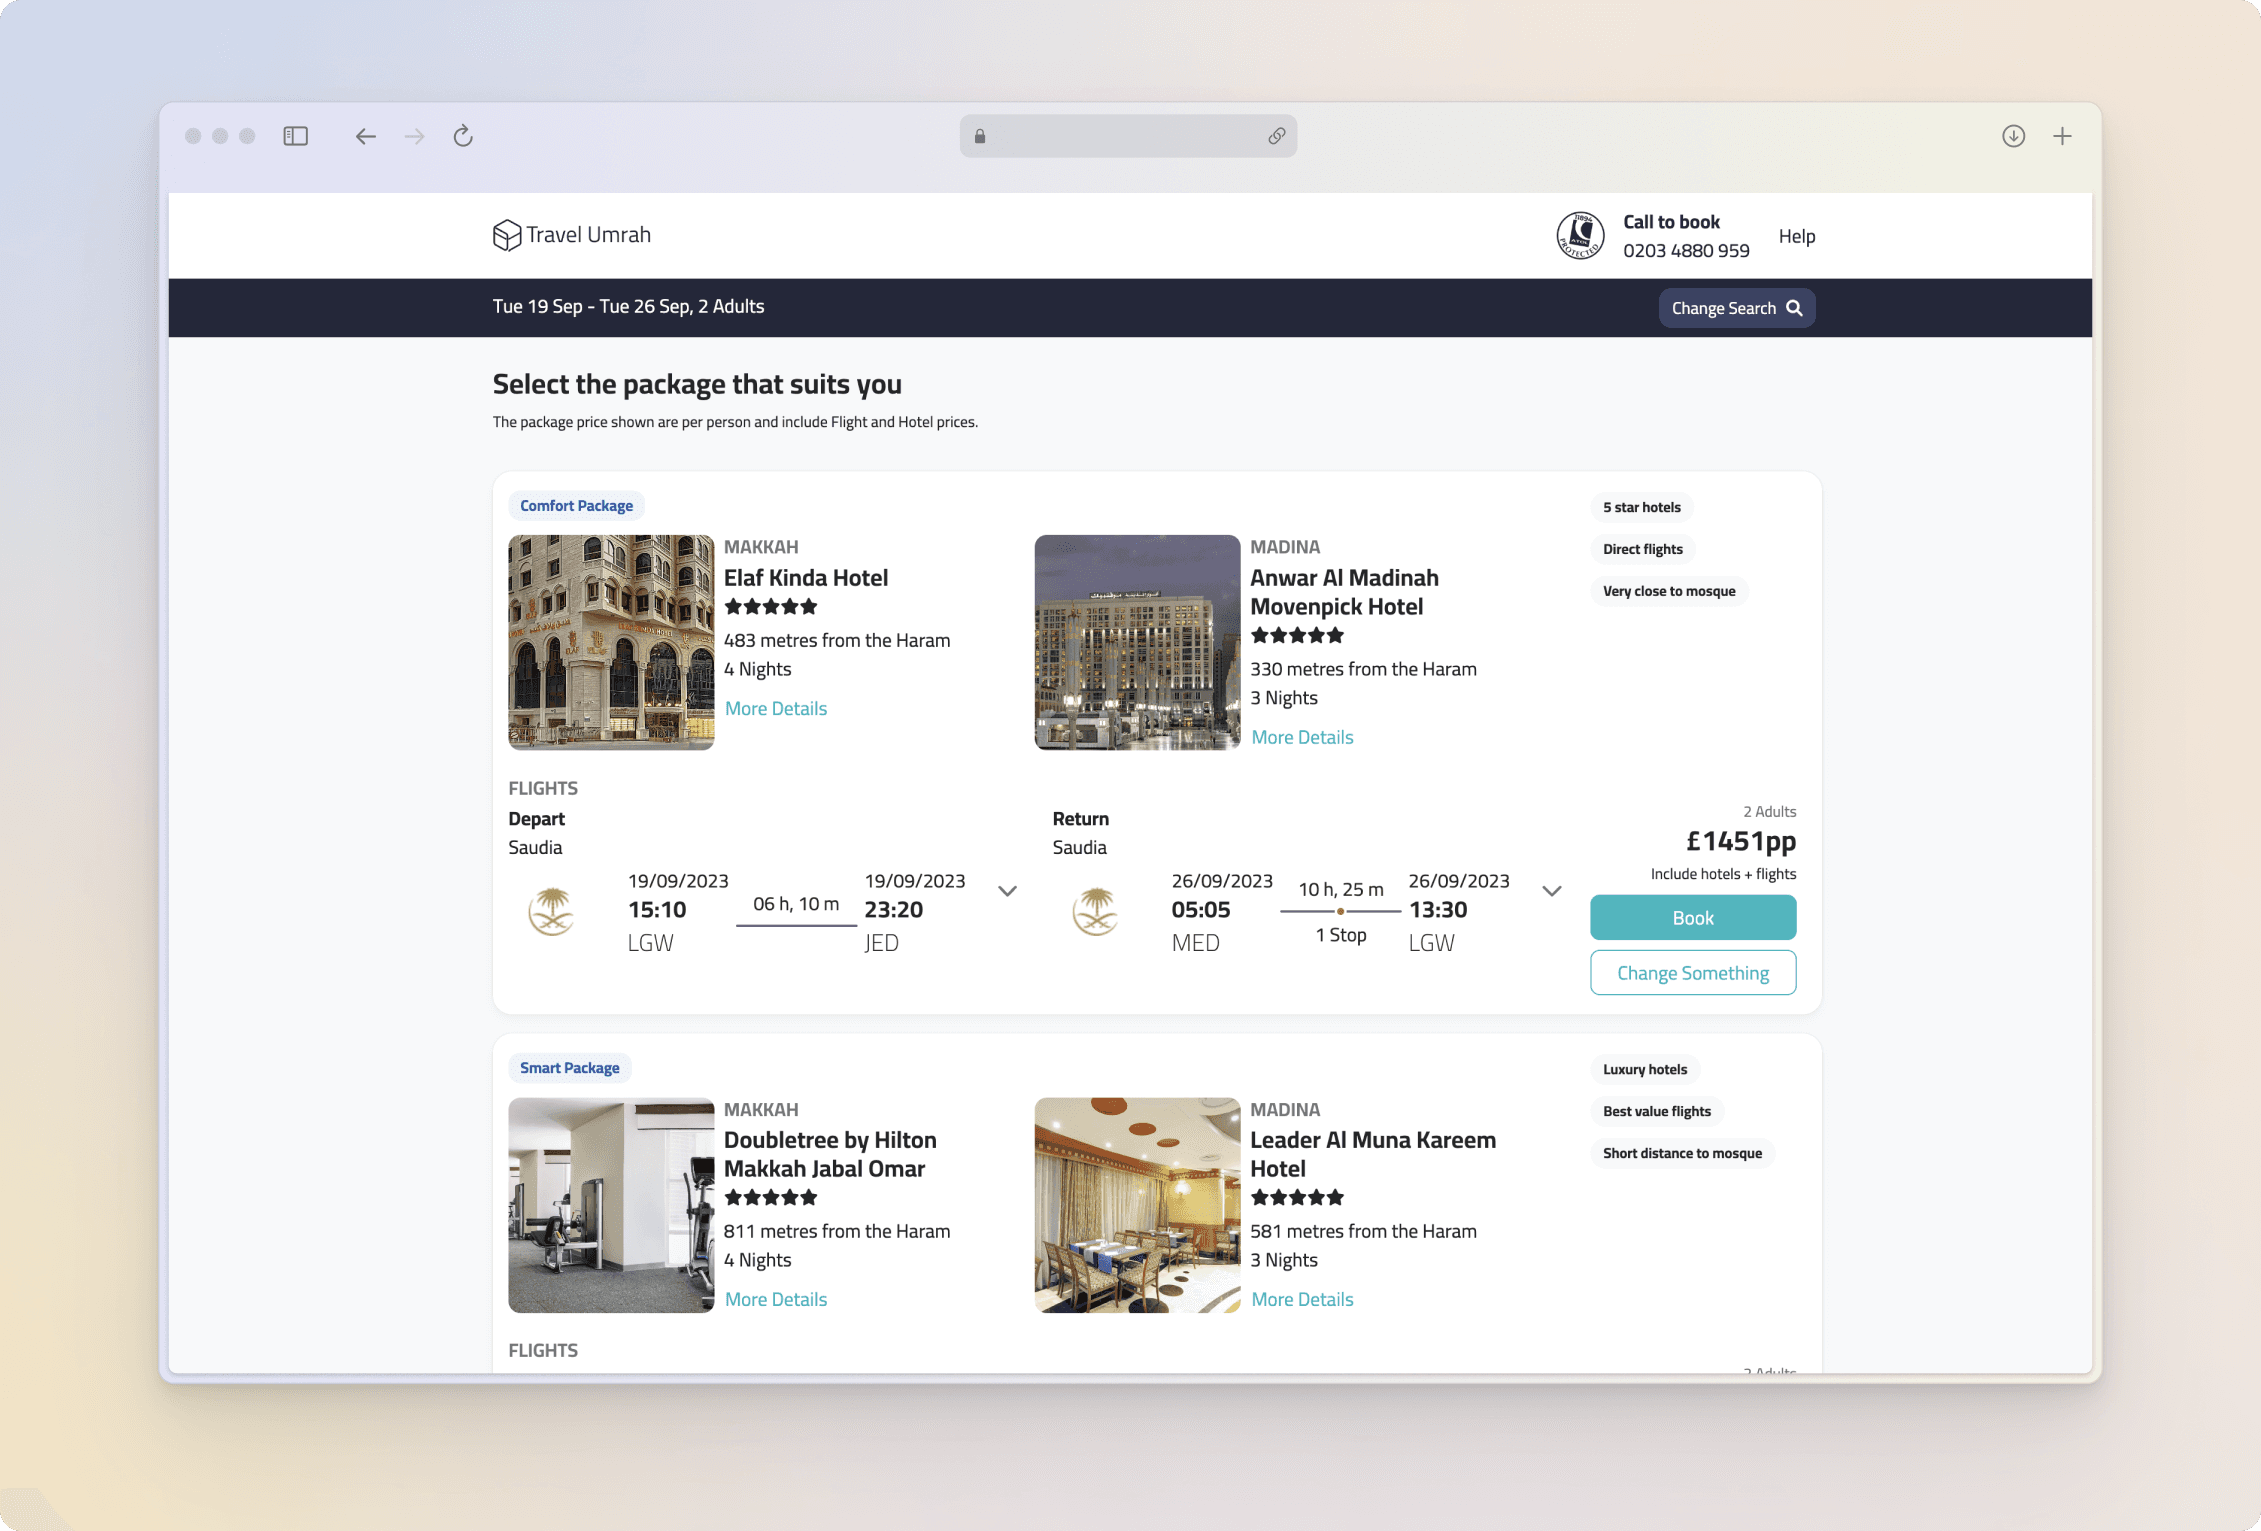
Task: Click the £1451pp price
Action: click(x=1741, y=841)
